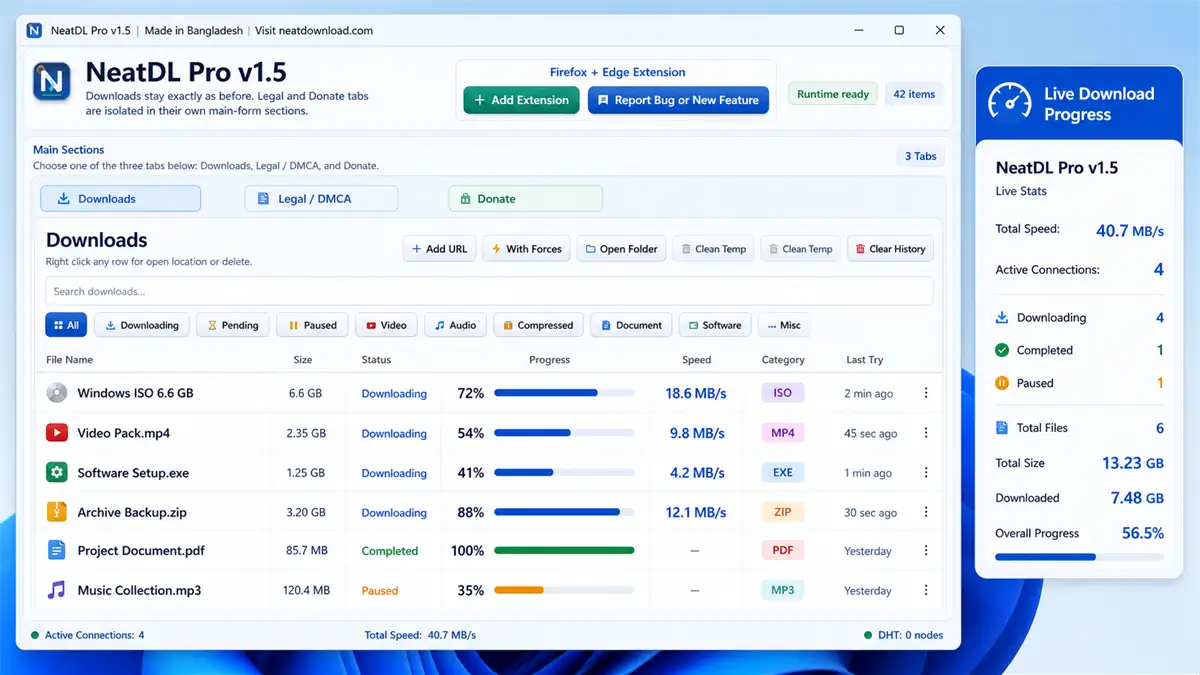1200x675 pixels.
Task: Click the Search downloads input field
Action: (x=489, y=291)
